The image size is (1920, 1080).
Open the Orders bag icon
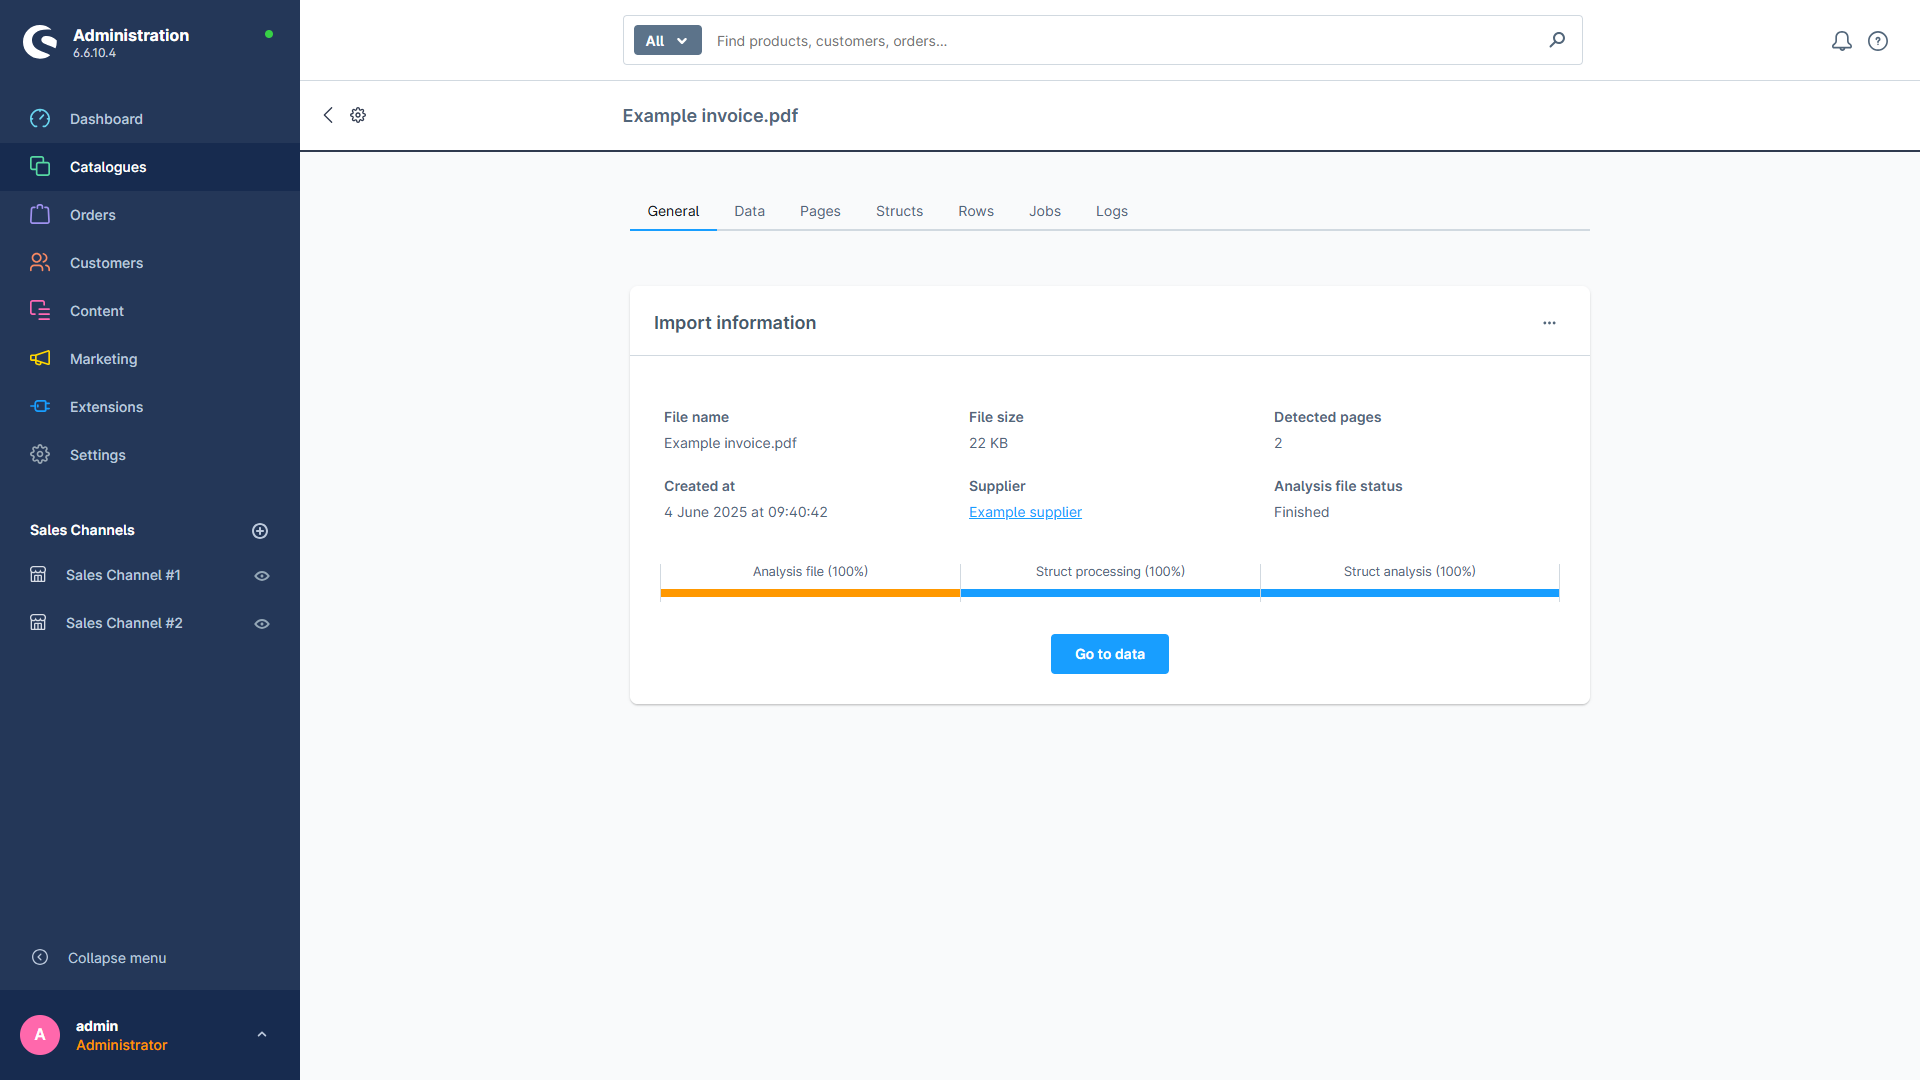(x=40, y=215)
